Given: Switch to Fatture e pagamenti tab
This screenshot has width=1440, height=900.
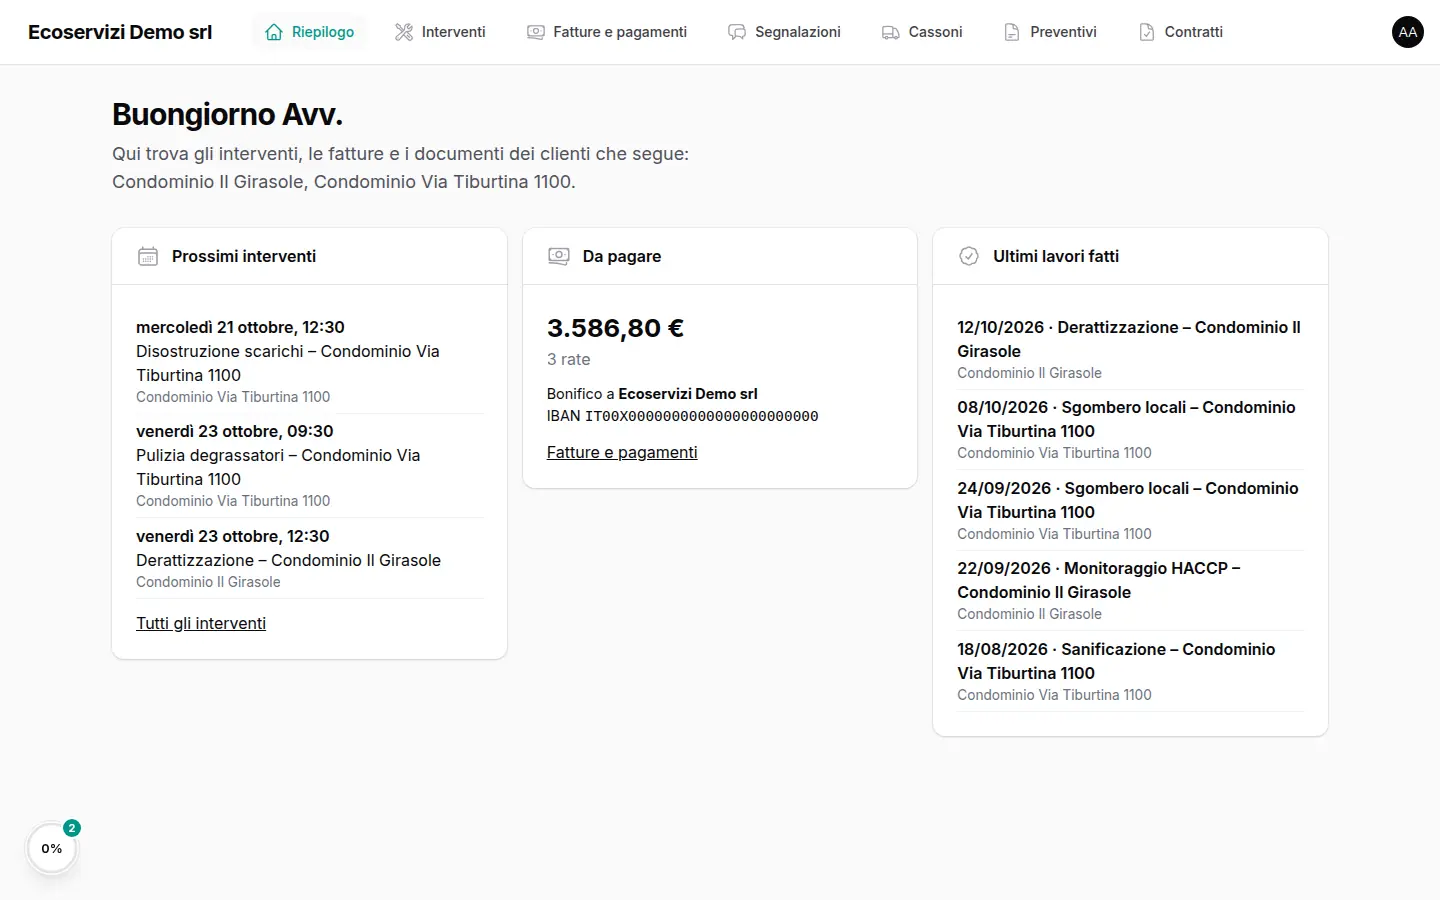Looking at the screenshot, I should pyautogui.click(x=607, y=32).
